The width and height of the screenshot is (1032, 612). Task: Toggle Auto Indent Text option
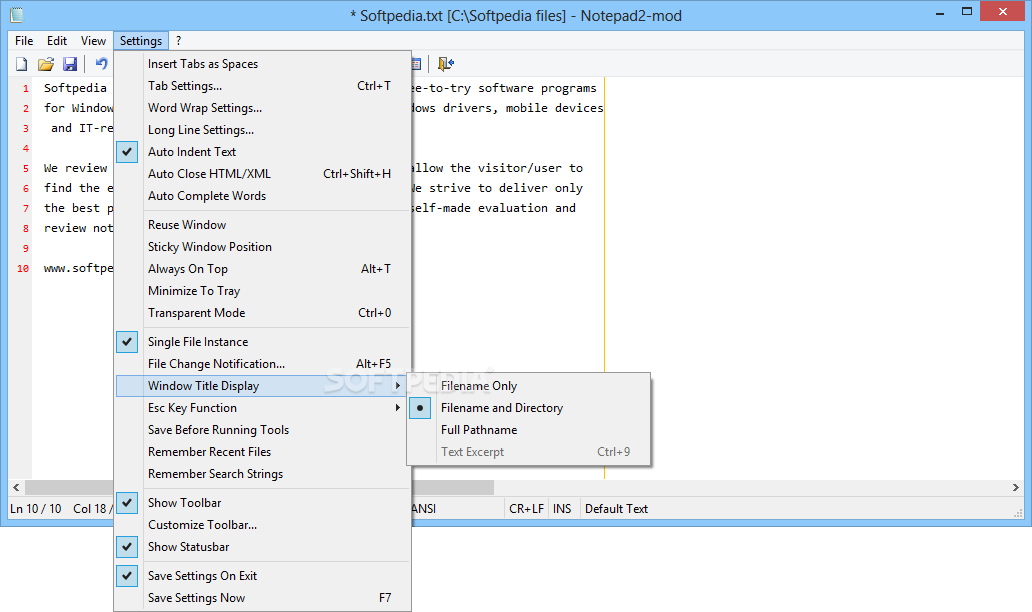(262, 152)
